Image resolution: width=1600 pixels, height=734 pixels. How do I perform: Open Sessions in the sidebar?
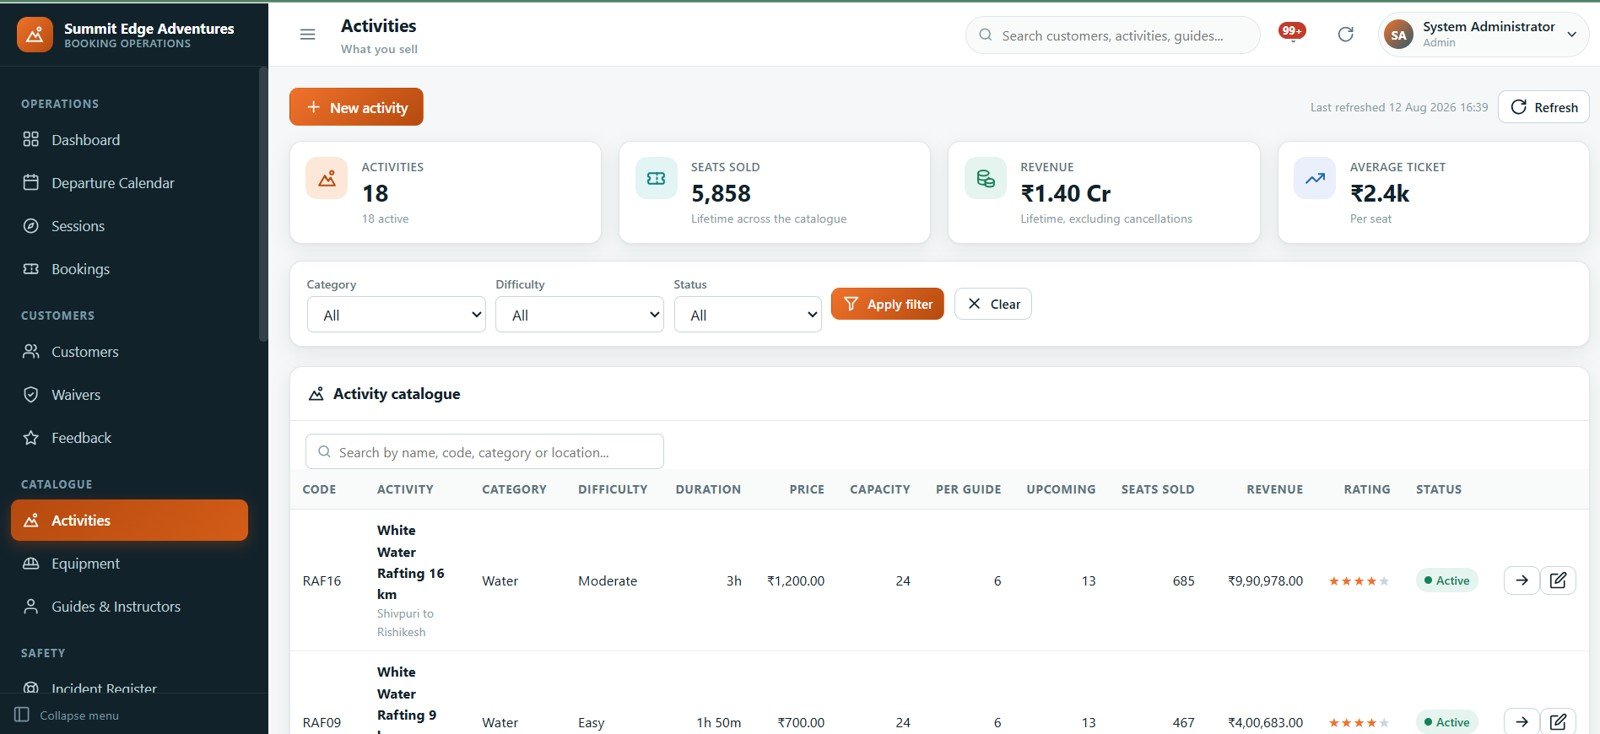click(x=129, y=226)
